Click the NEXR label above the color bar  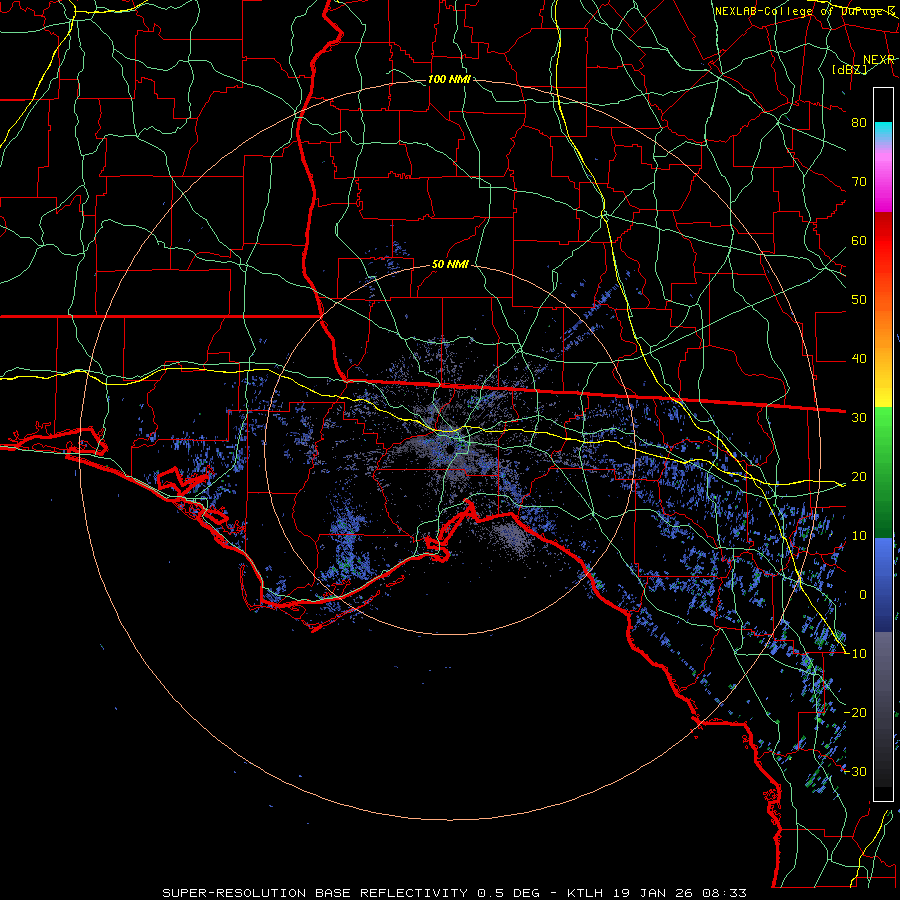(x=879, y=60)
